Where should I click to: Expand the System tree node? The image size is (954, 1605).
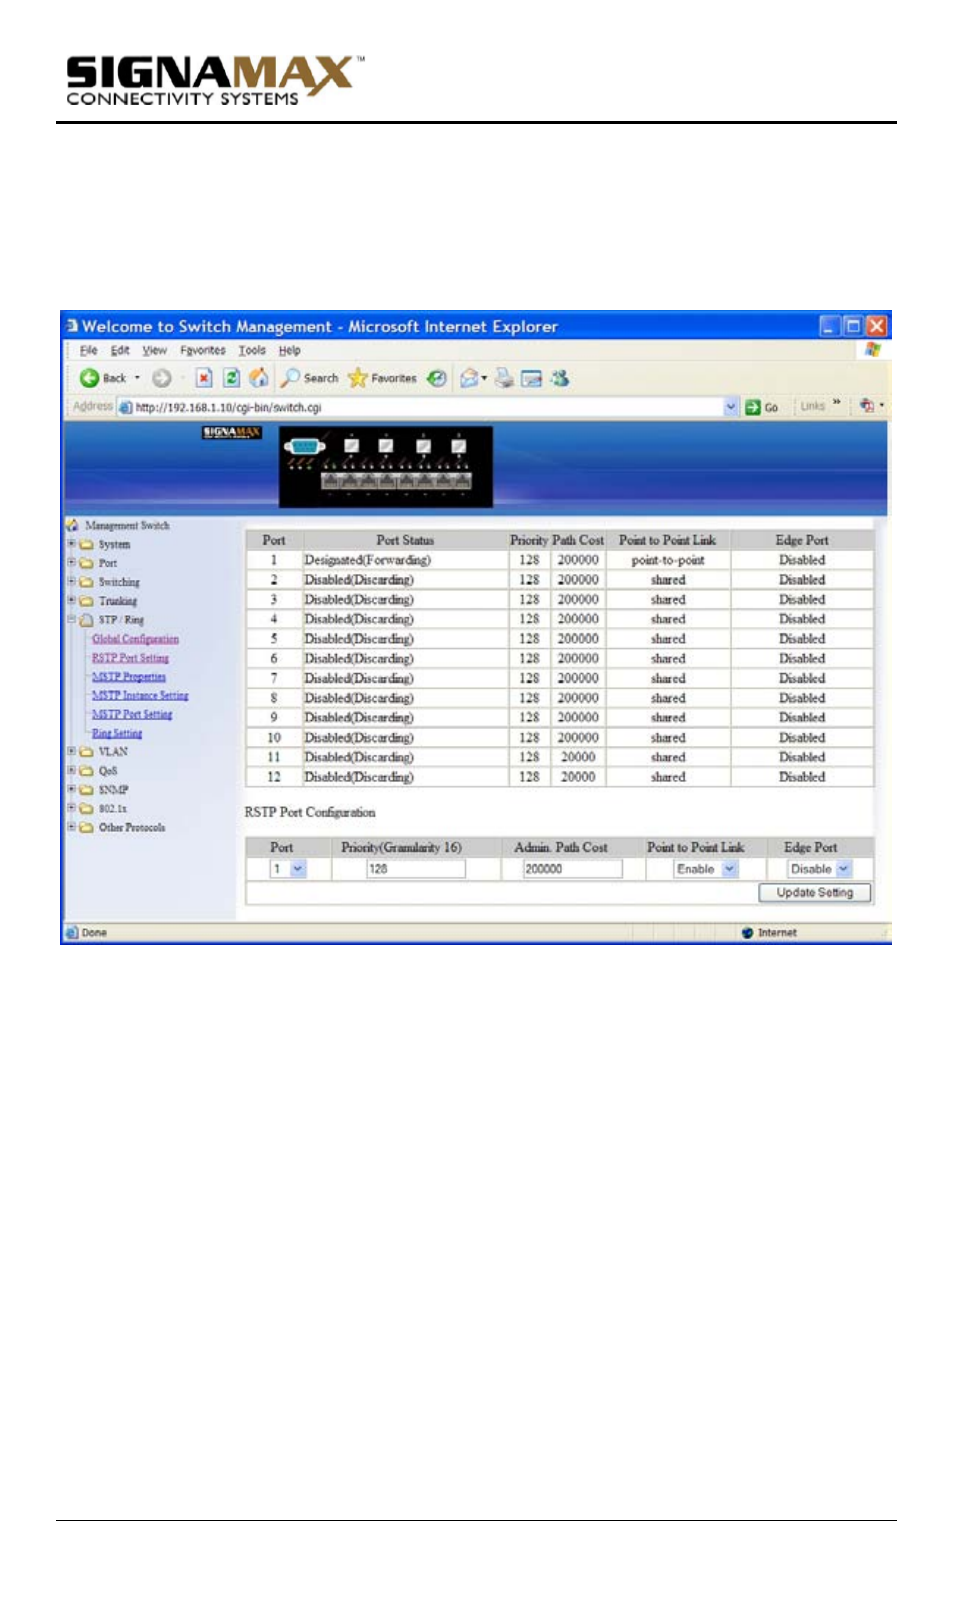71,544
